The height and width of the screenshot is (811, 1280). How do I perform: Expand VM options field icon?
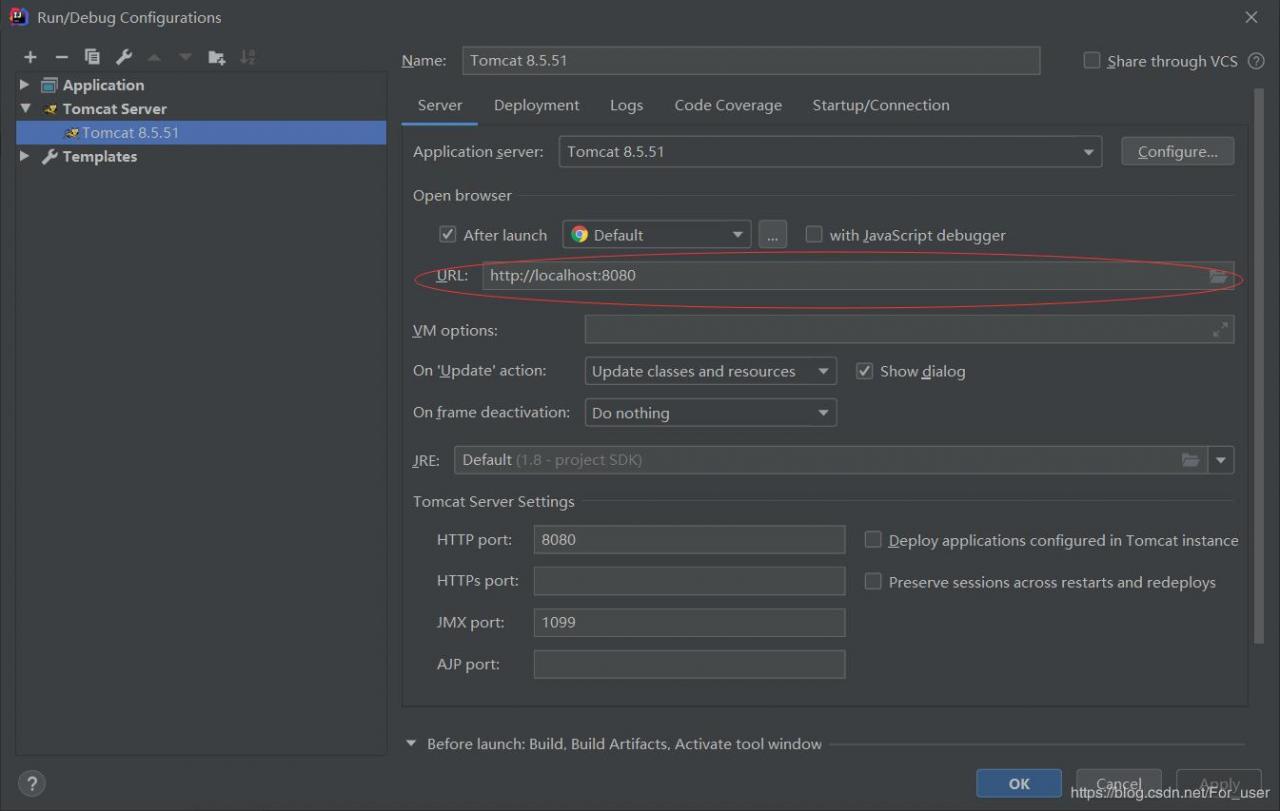(x=1220, y=330)
